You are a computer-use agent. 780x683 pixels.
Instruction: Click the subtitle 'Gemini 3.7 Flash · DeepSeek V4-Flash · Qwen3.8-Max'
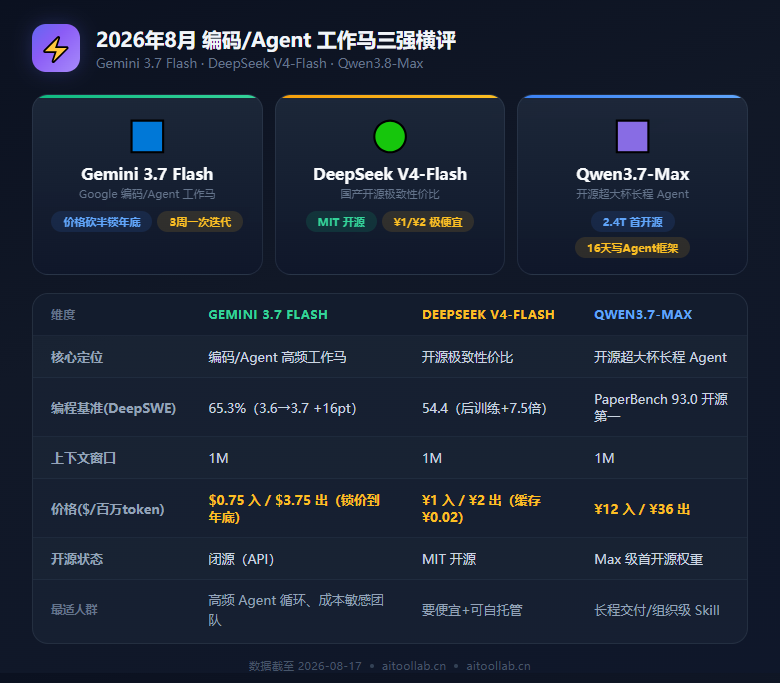259,64
